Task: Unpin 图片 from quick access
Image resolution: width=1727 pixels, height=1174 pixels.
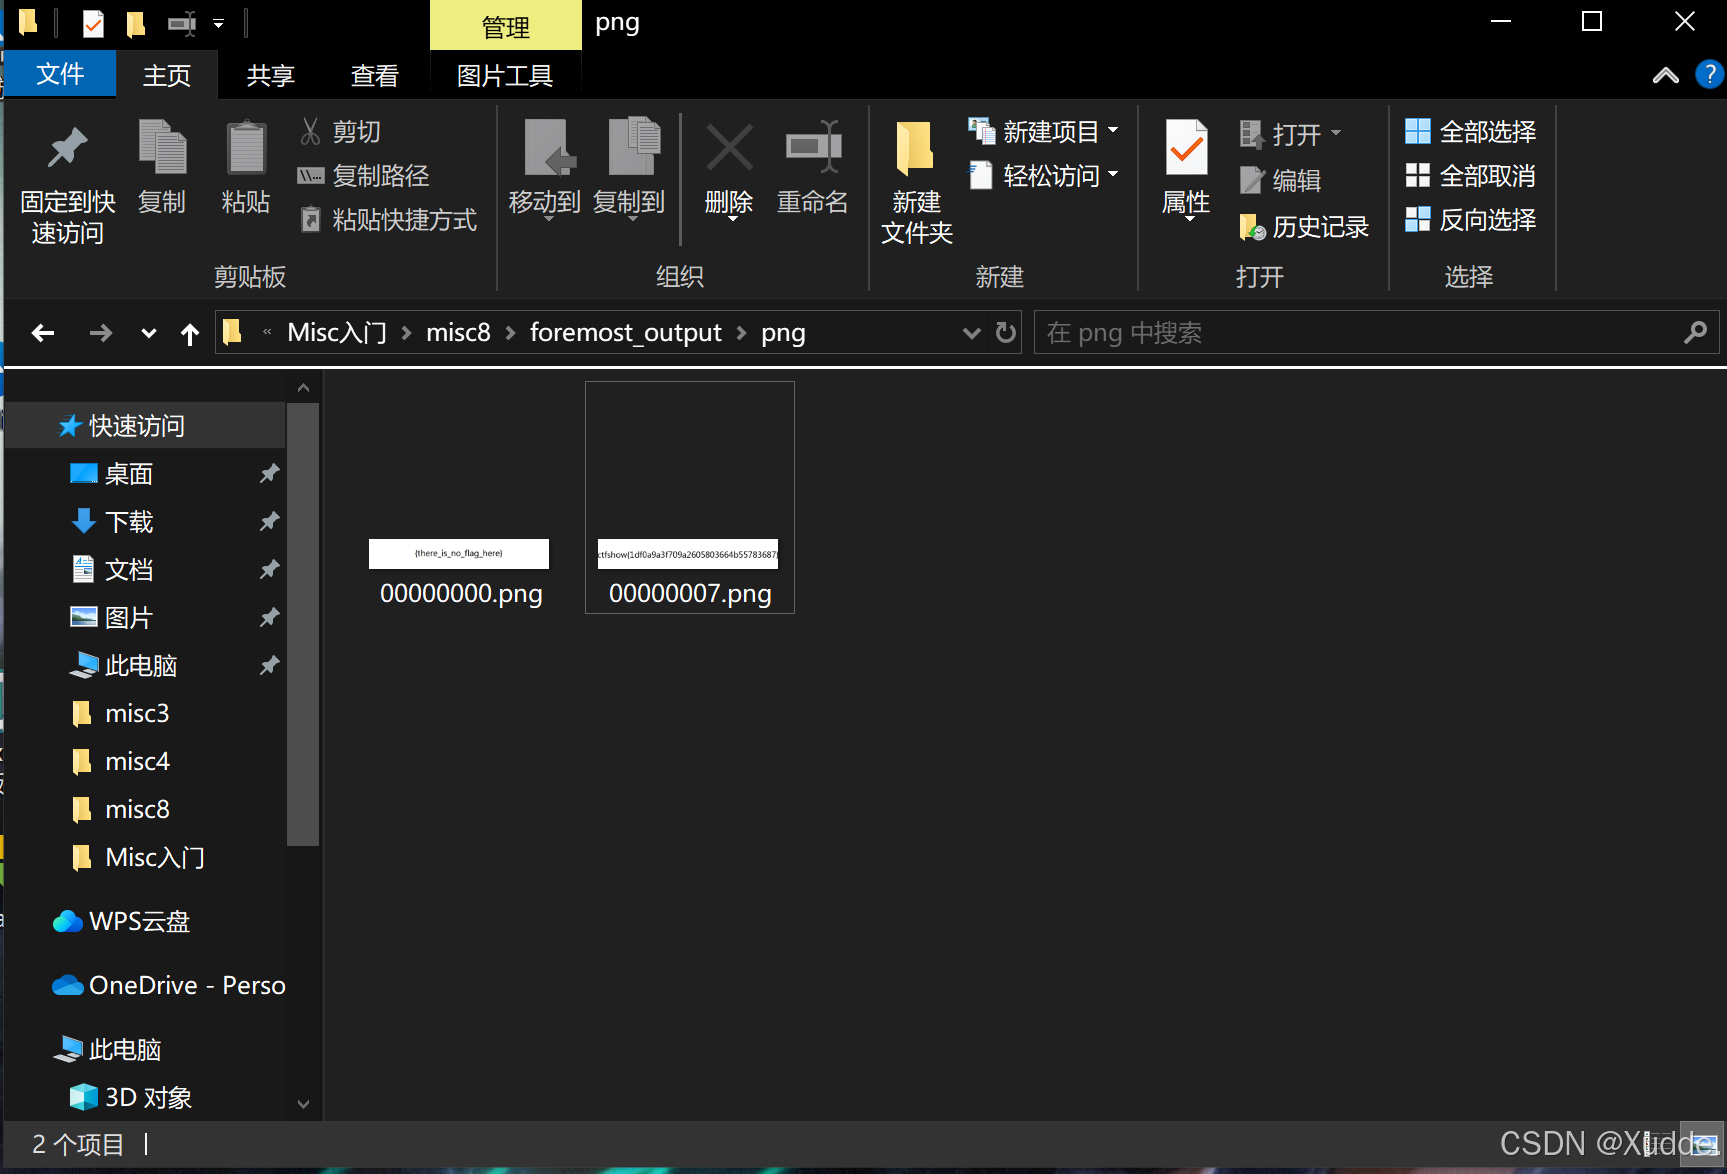Action: pyautogui.click(x=268, y=617)
